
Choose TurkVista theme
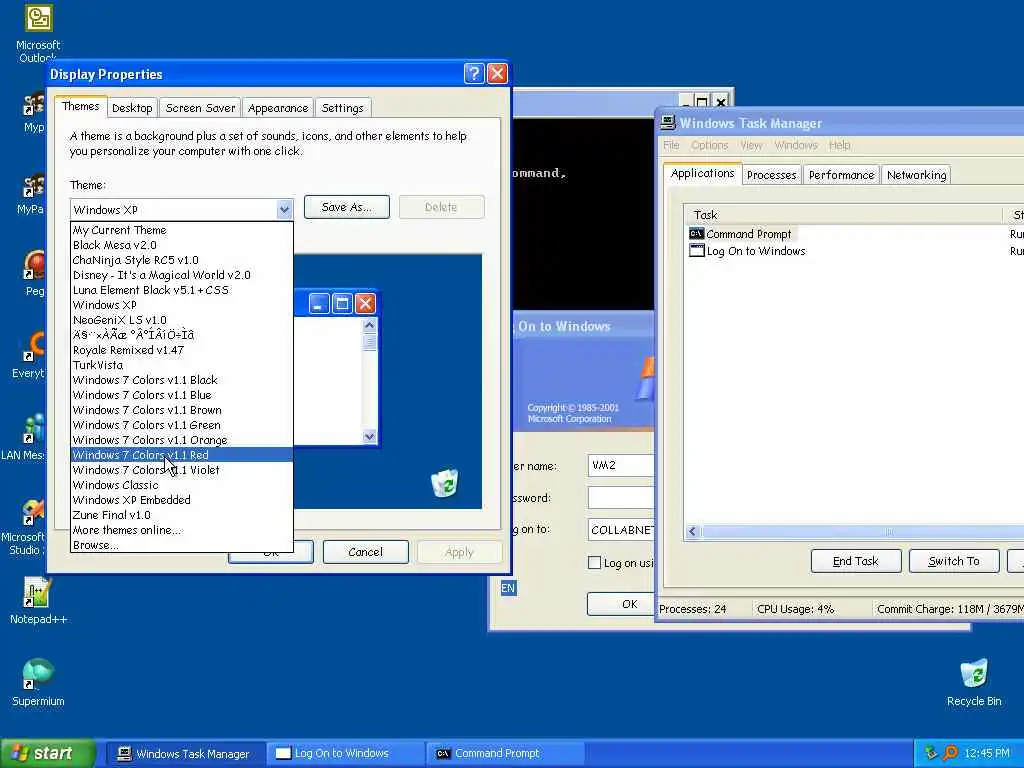[182, 365]
